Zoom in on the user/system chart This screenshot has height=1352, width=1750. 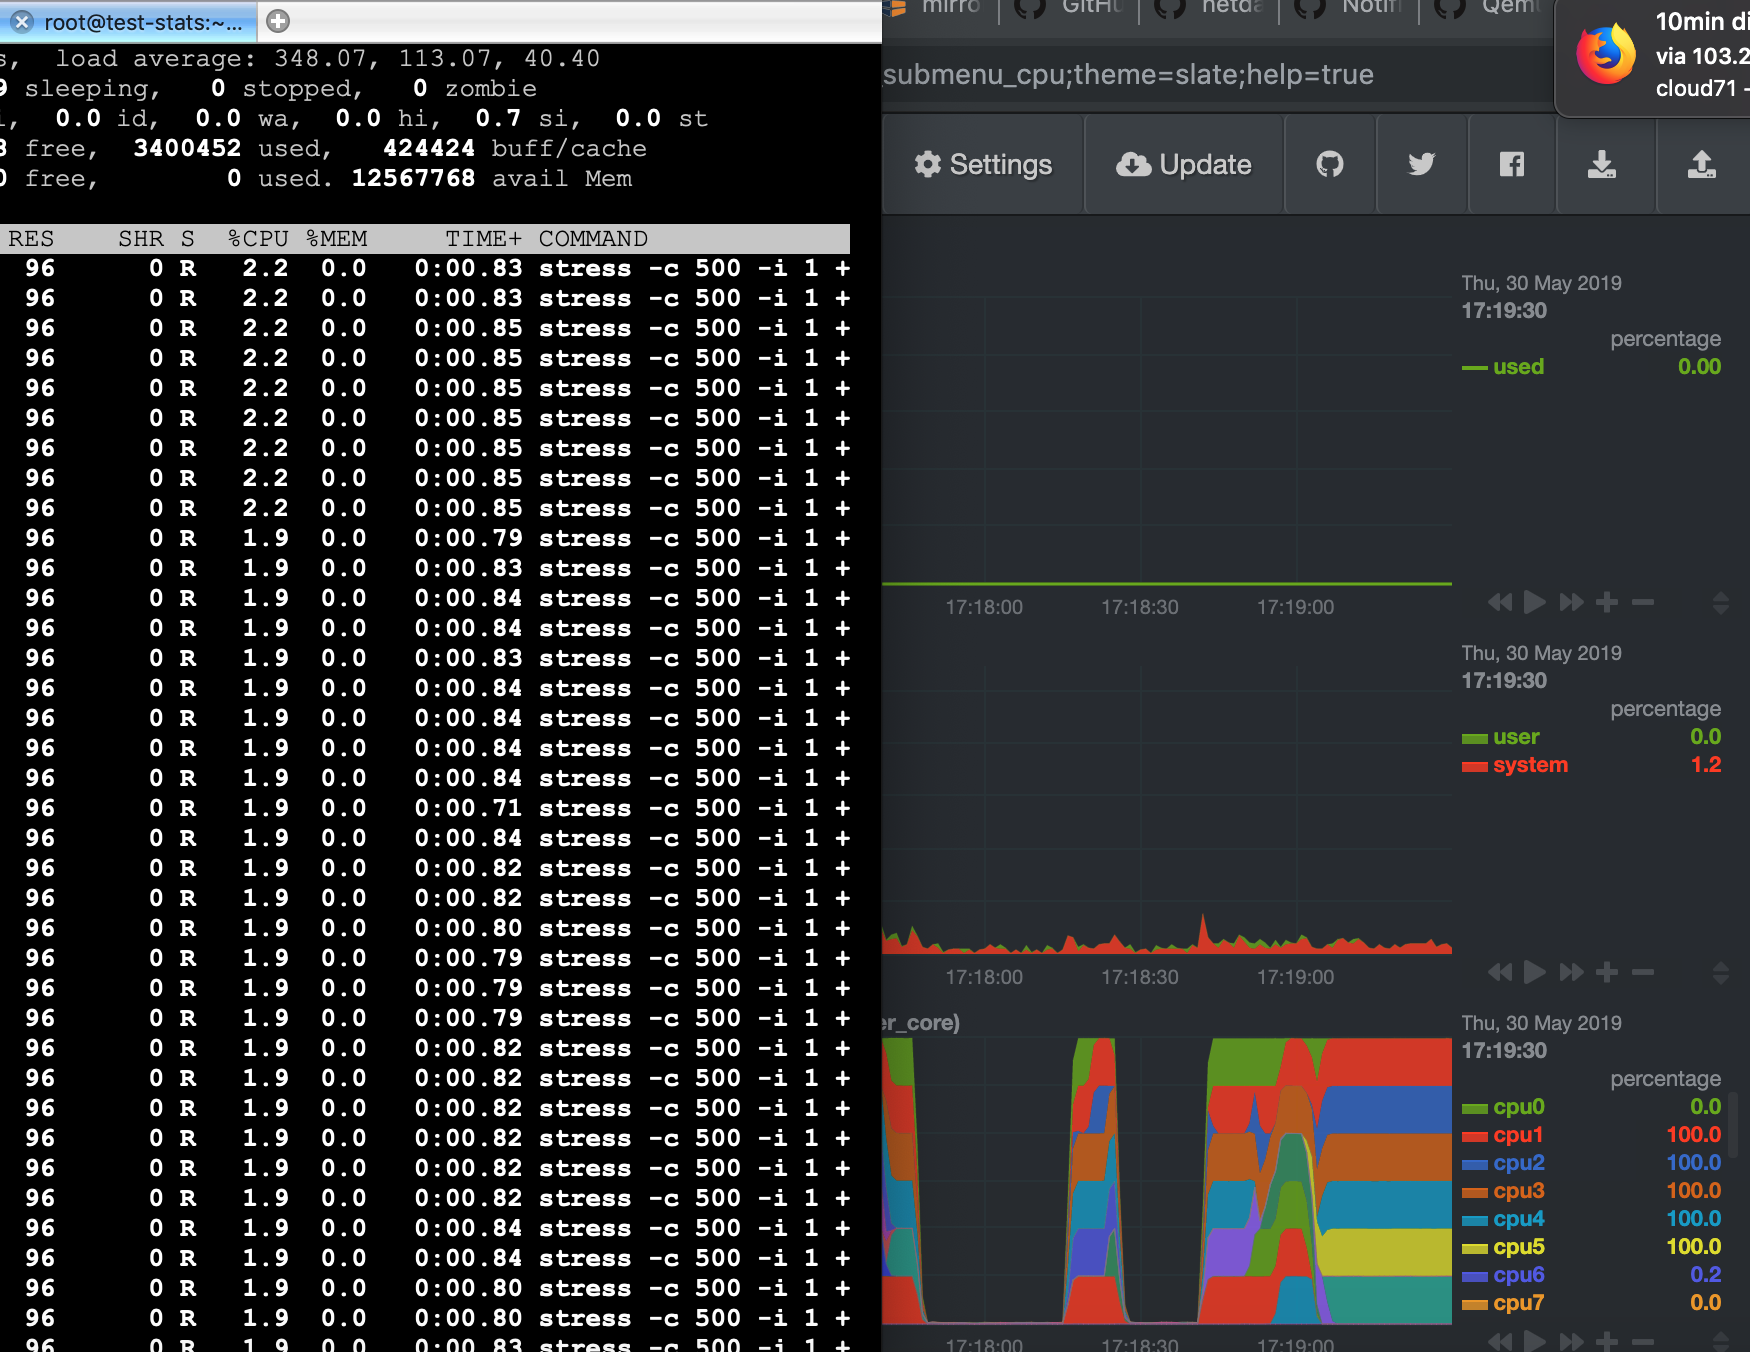(1606, 971)
